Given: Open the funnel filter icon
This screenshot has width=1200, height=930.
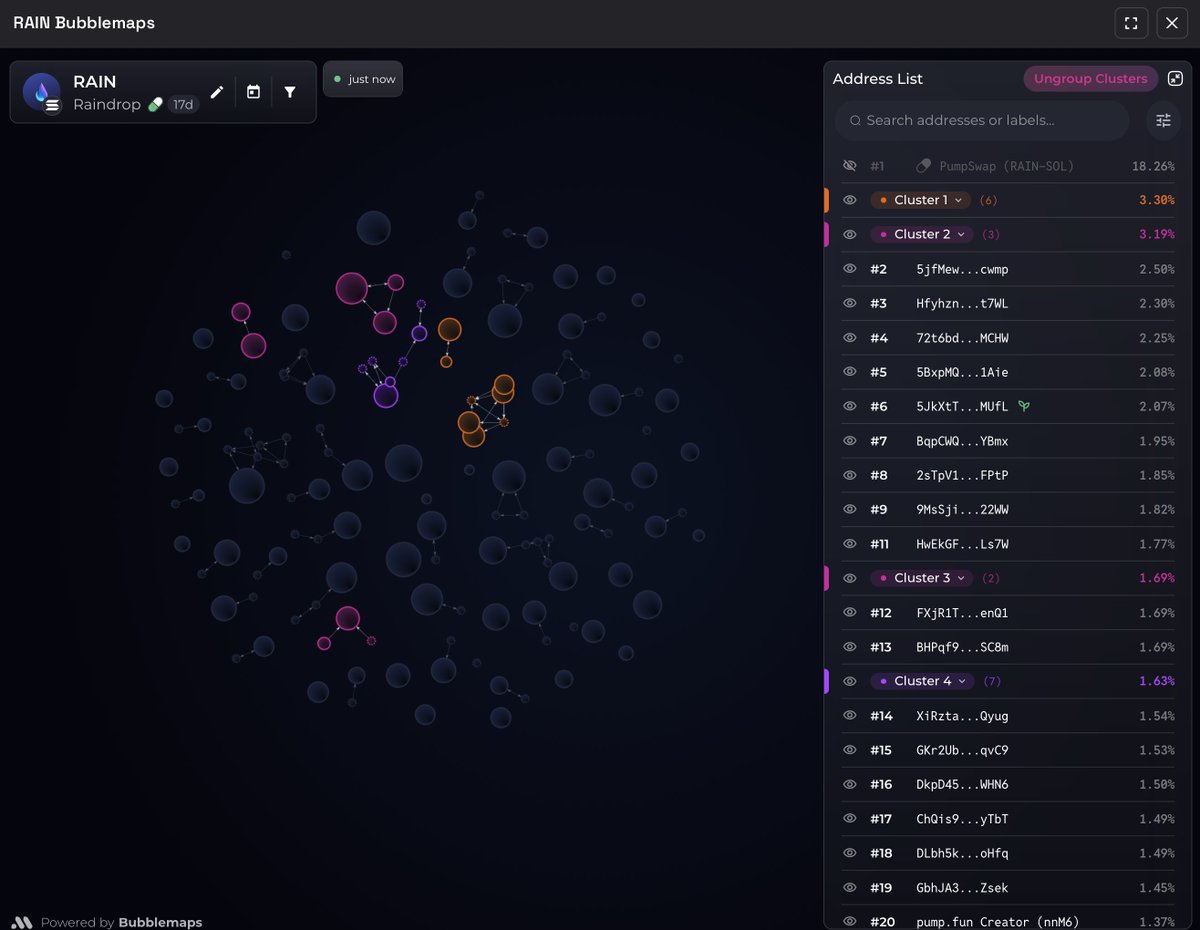Looking at the screenshot, I should pos(290,92).
